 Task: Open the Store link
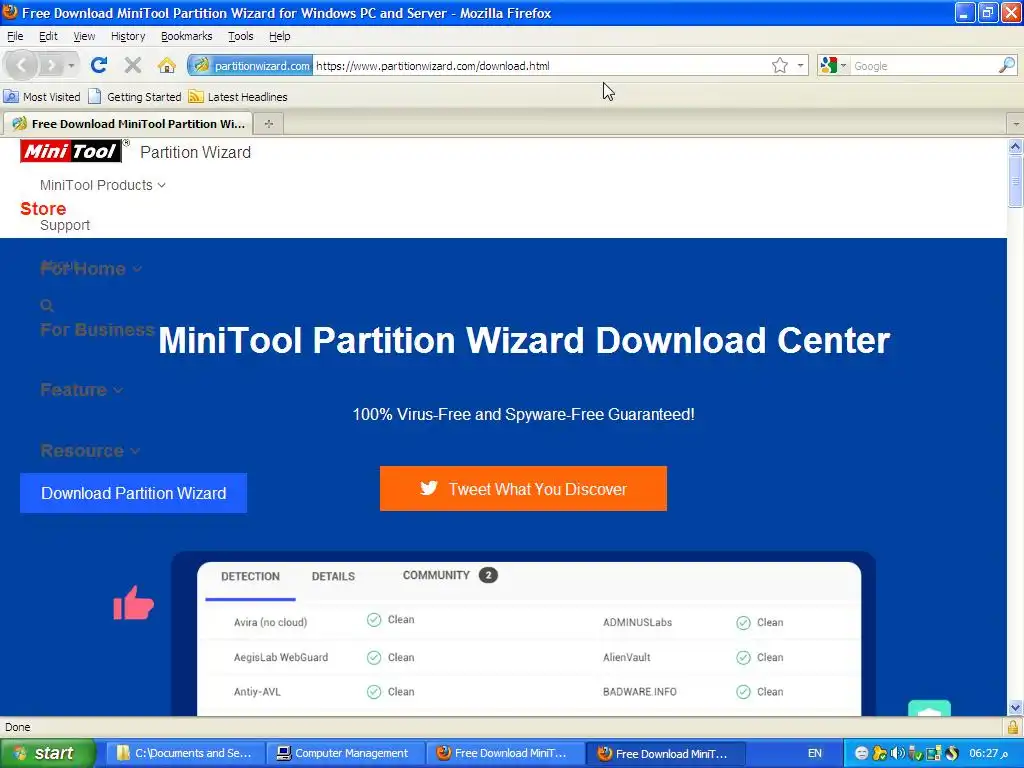(x=43, y=209)
